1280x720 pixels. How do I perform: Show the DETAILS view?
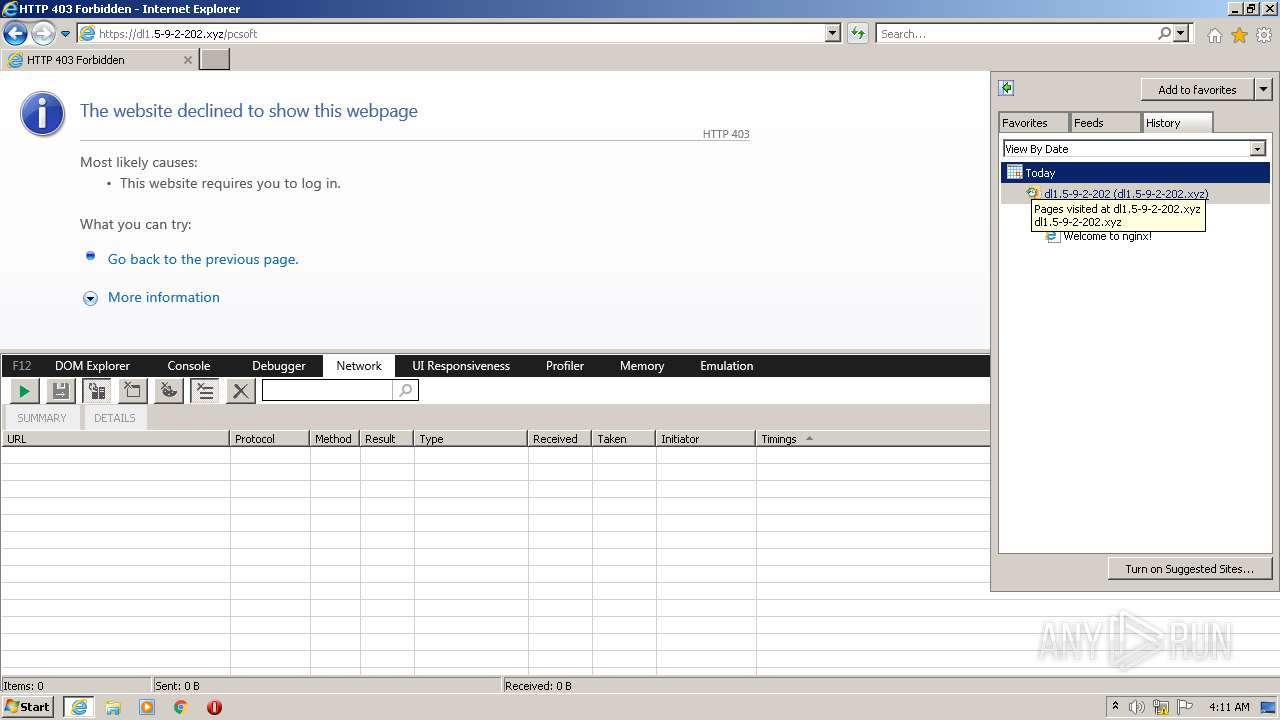click(115, 418)
